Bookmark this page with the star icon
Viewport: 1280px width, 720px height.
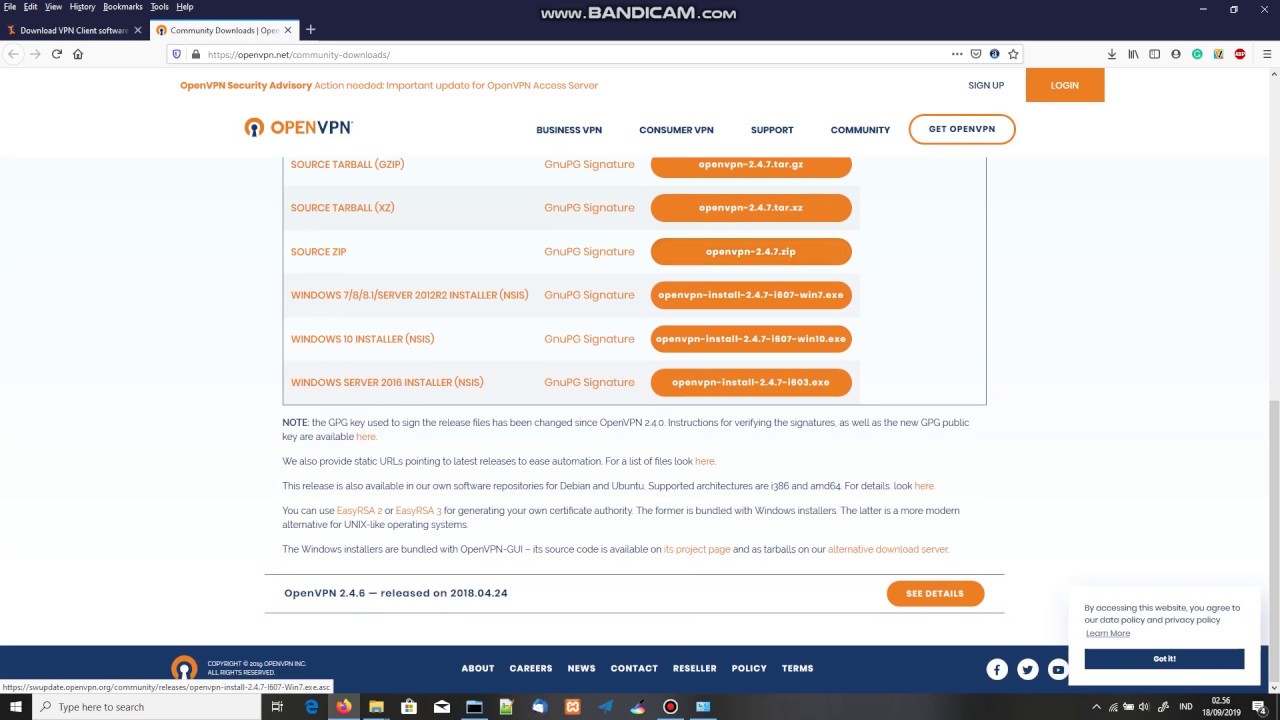(x=1013, y=54)
